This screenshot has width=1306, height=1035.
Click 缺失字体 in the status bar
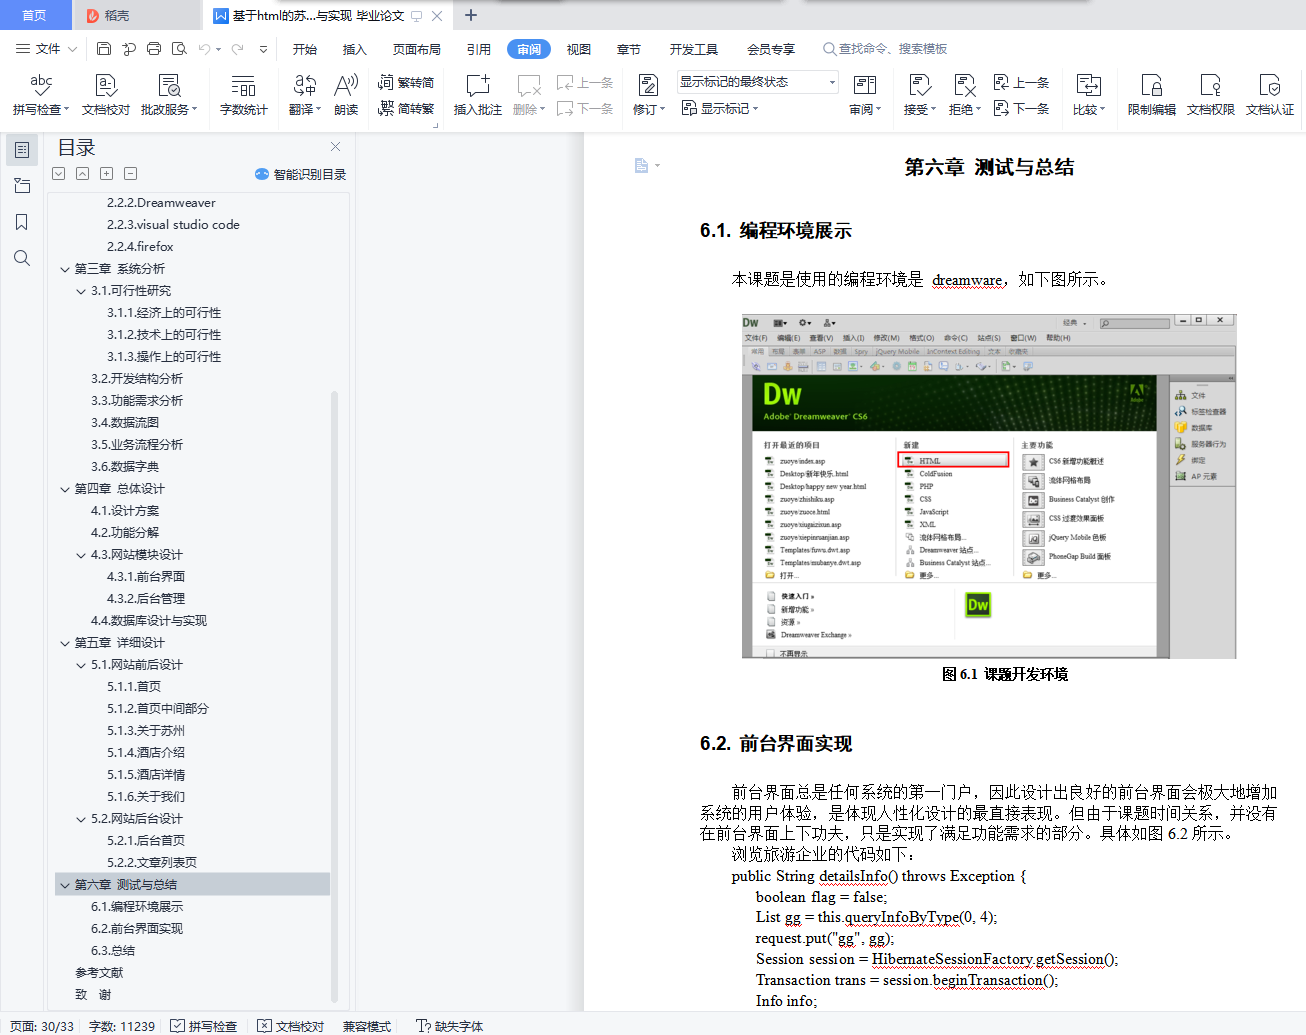pos(450,1026)
